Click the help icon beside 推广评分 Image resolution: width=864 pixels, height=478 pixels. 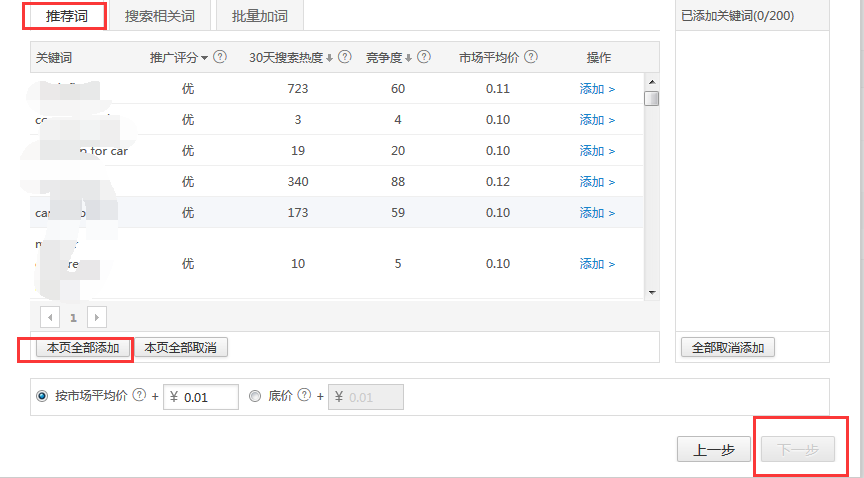pos(220,58)
